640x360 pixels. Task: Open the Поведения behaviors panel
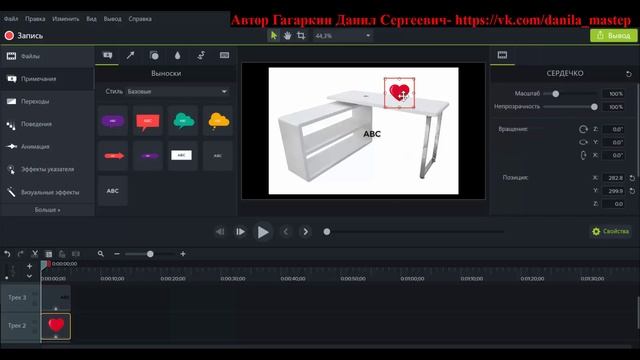(47, 124)
